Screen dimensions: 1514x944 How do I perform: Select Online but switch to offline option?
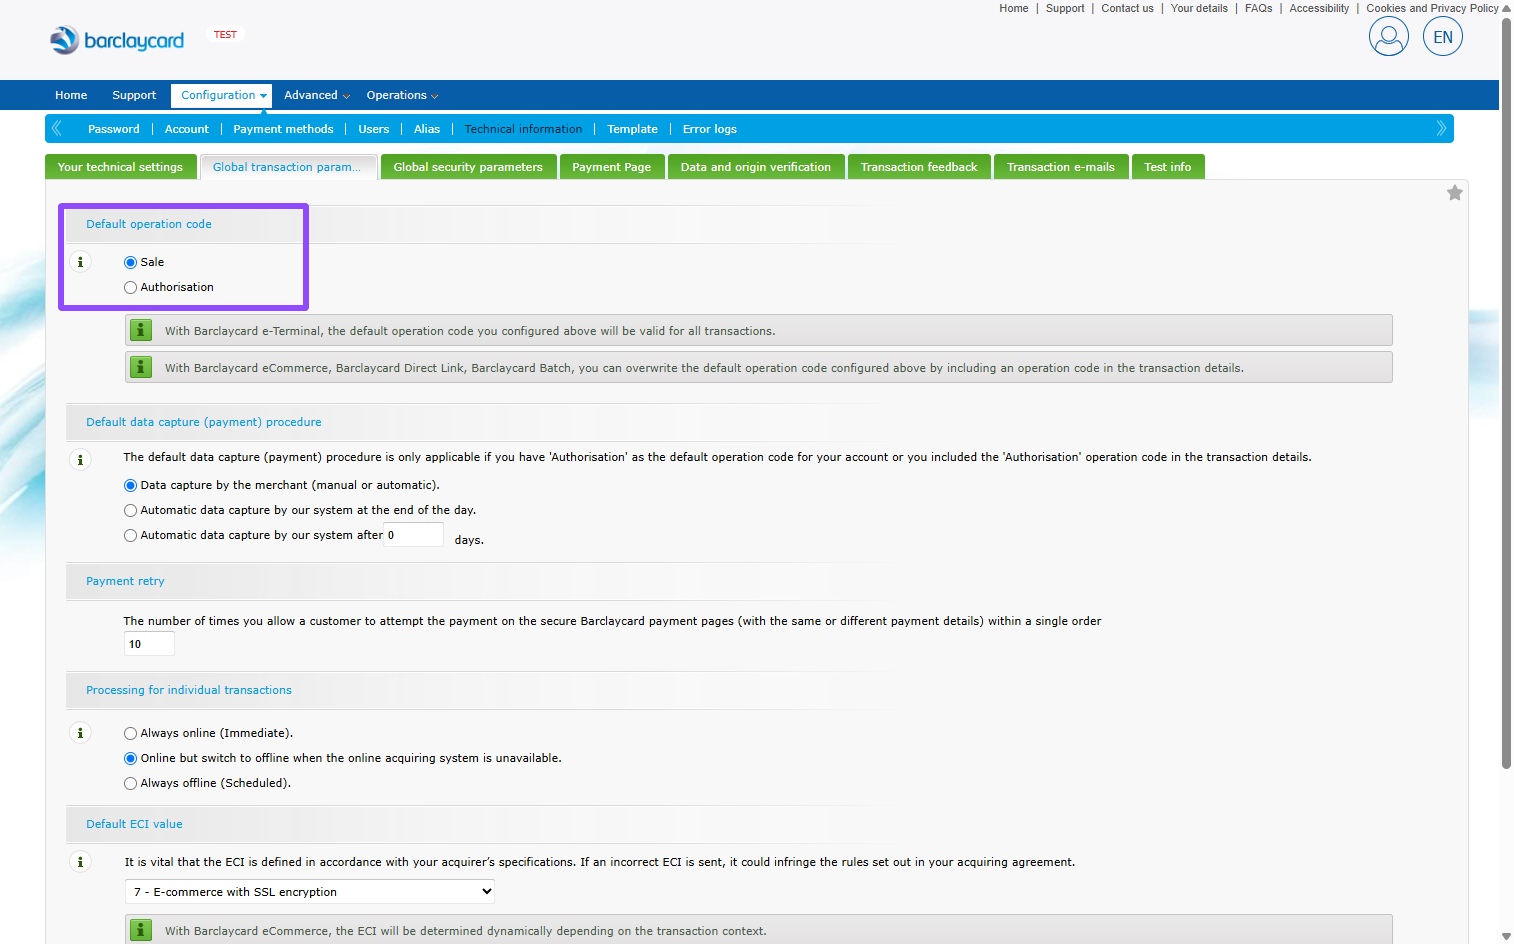pyautogui.click(x=130, y=758)
